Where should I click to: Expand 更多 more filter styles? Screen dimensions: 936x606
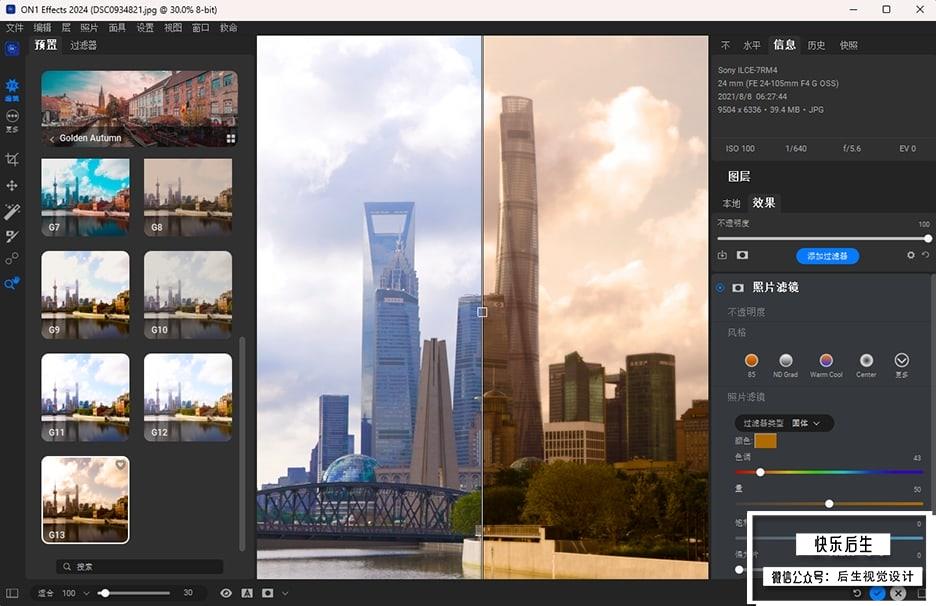click(901, 364)
